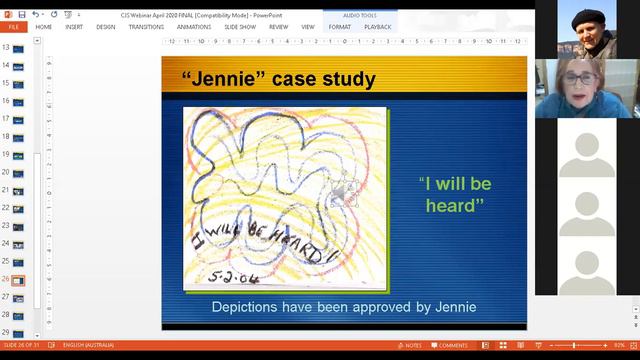Click the thumbnail pane collapse arrow
The image size is (640, 360).
pyautogui.click(x=37, y=41)
